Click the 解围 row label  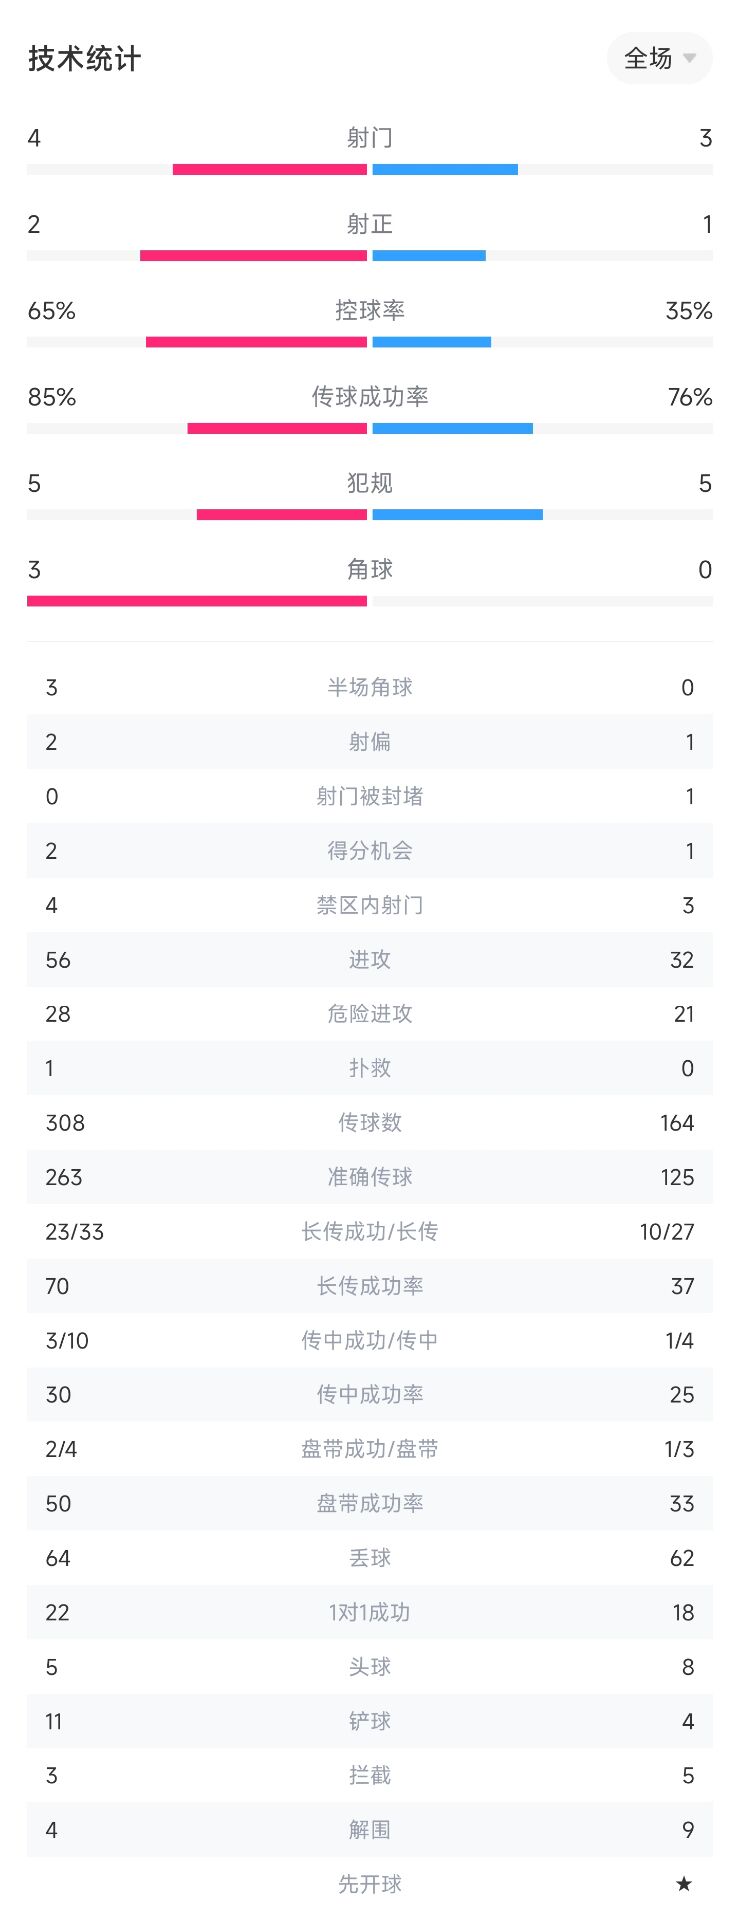tap(370, 1830)
